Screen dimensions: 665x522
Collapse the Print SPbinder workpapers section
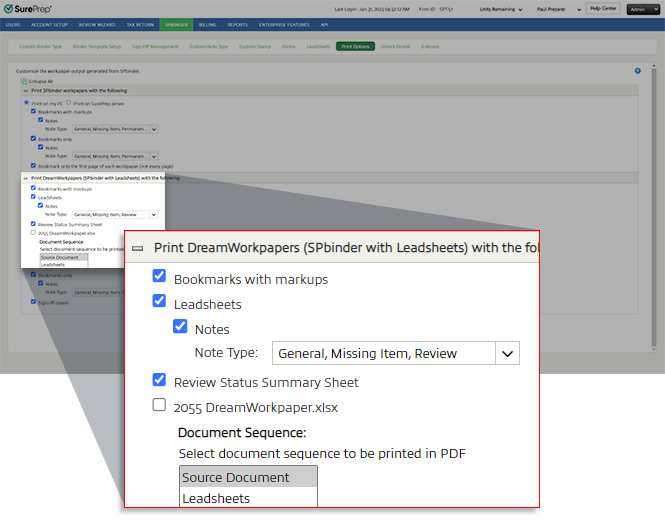click(x=24, y=90)
